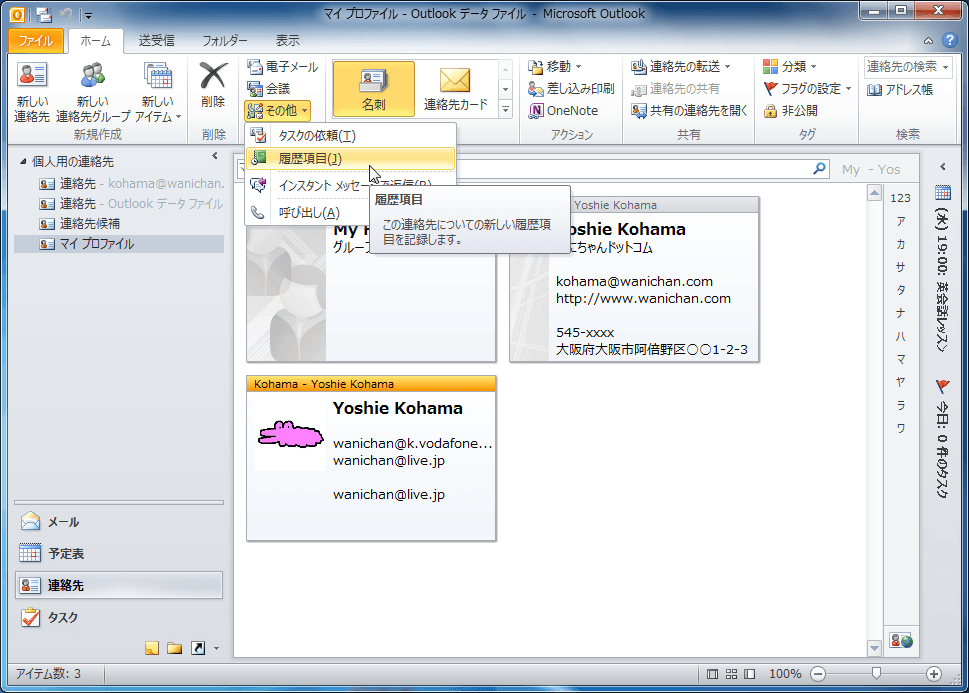Expand the view gallery more arrow
This screenshot has height=693, width=969.
coord(506,109)
